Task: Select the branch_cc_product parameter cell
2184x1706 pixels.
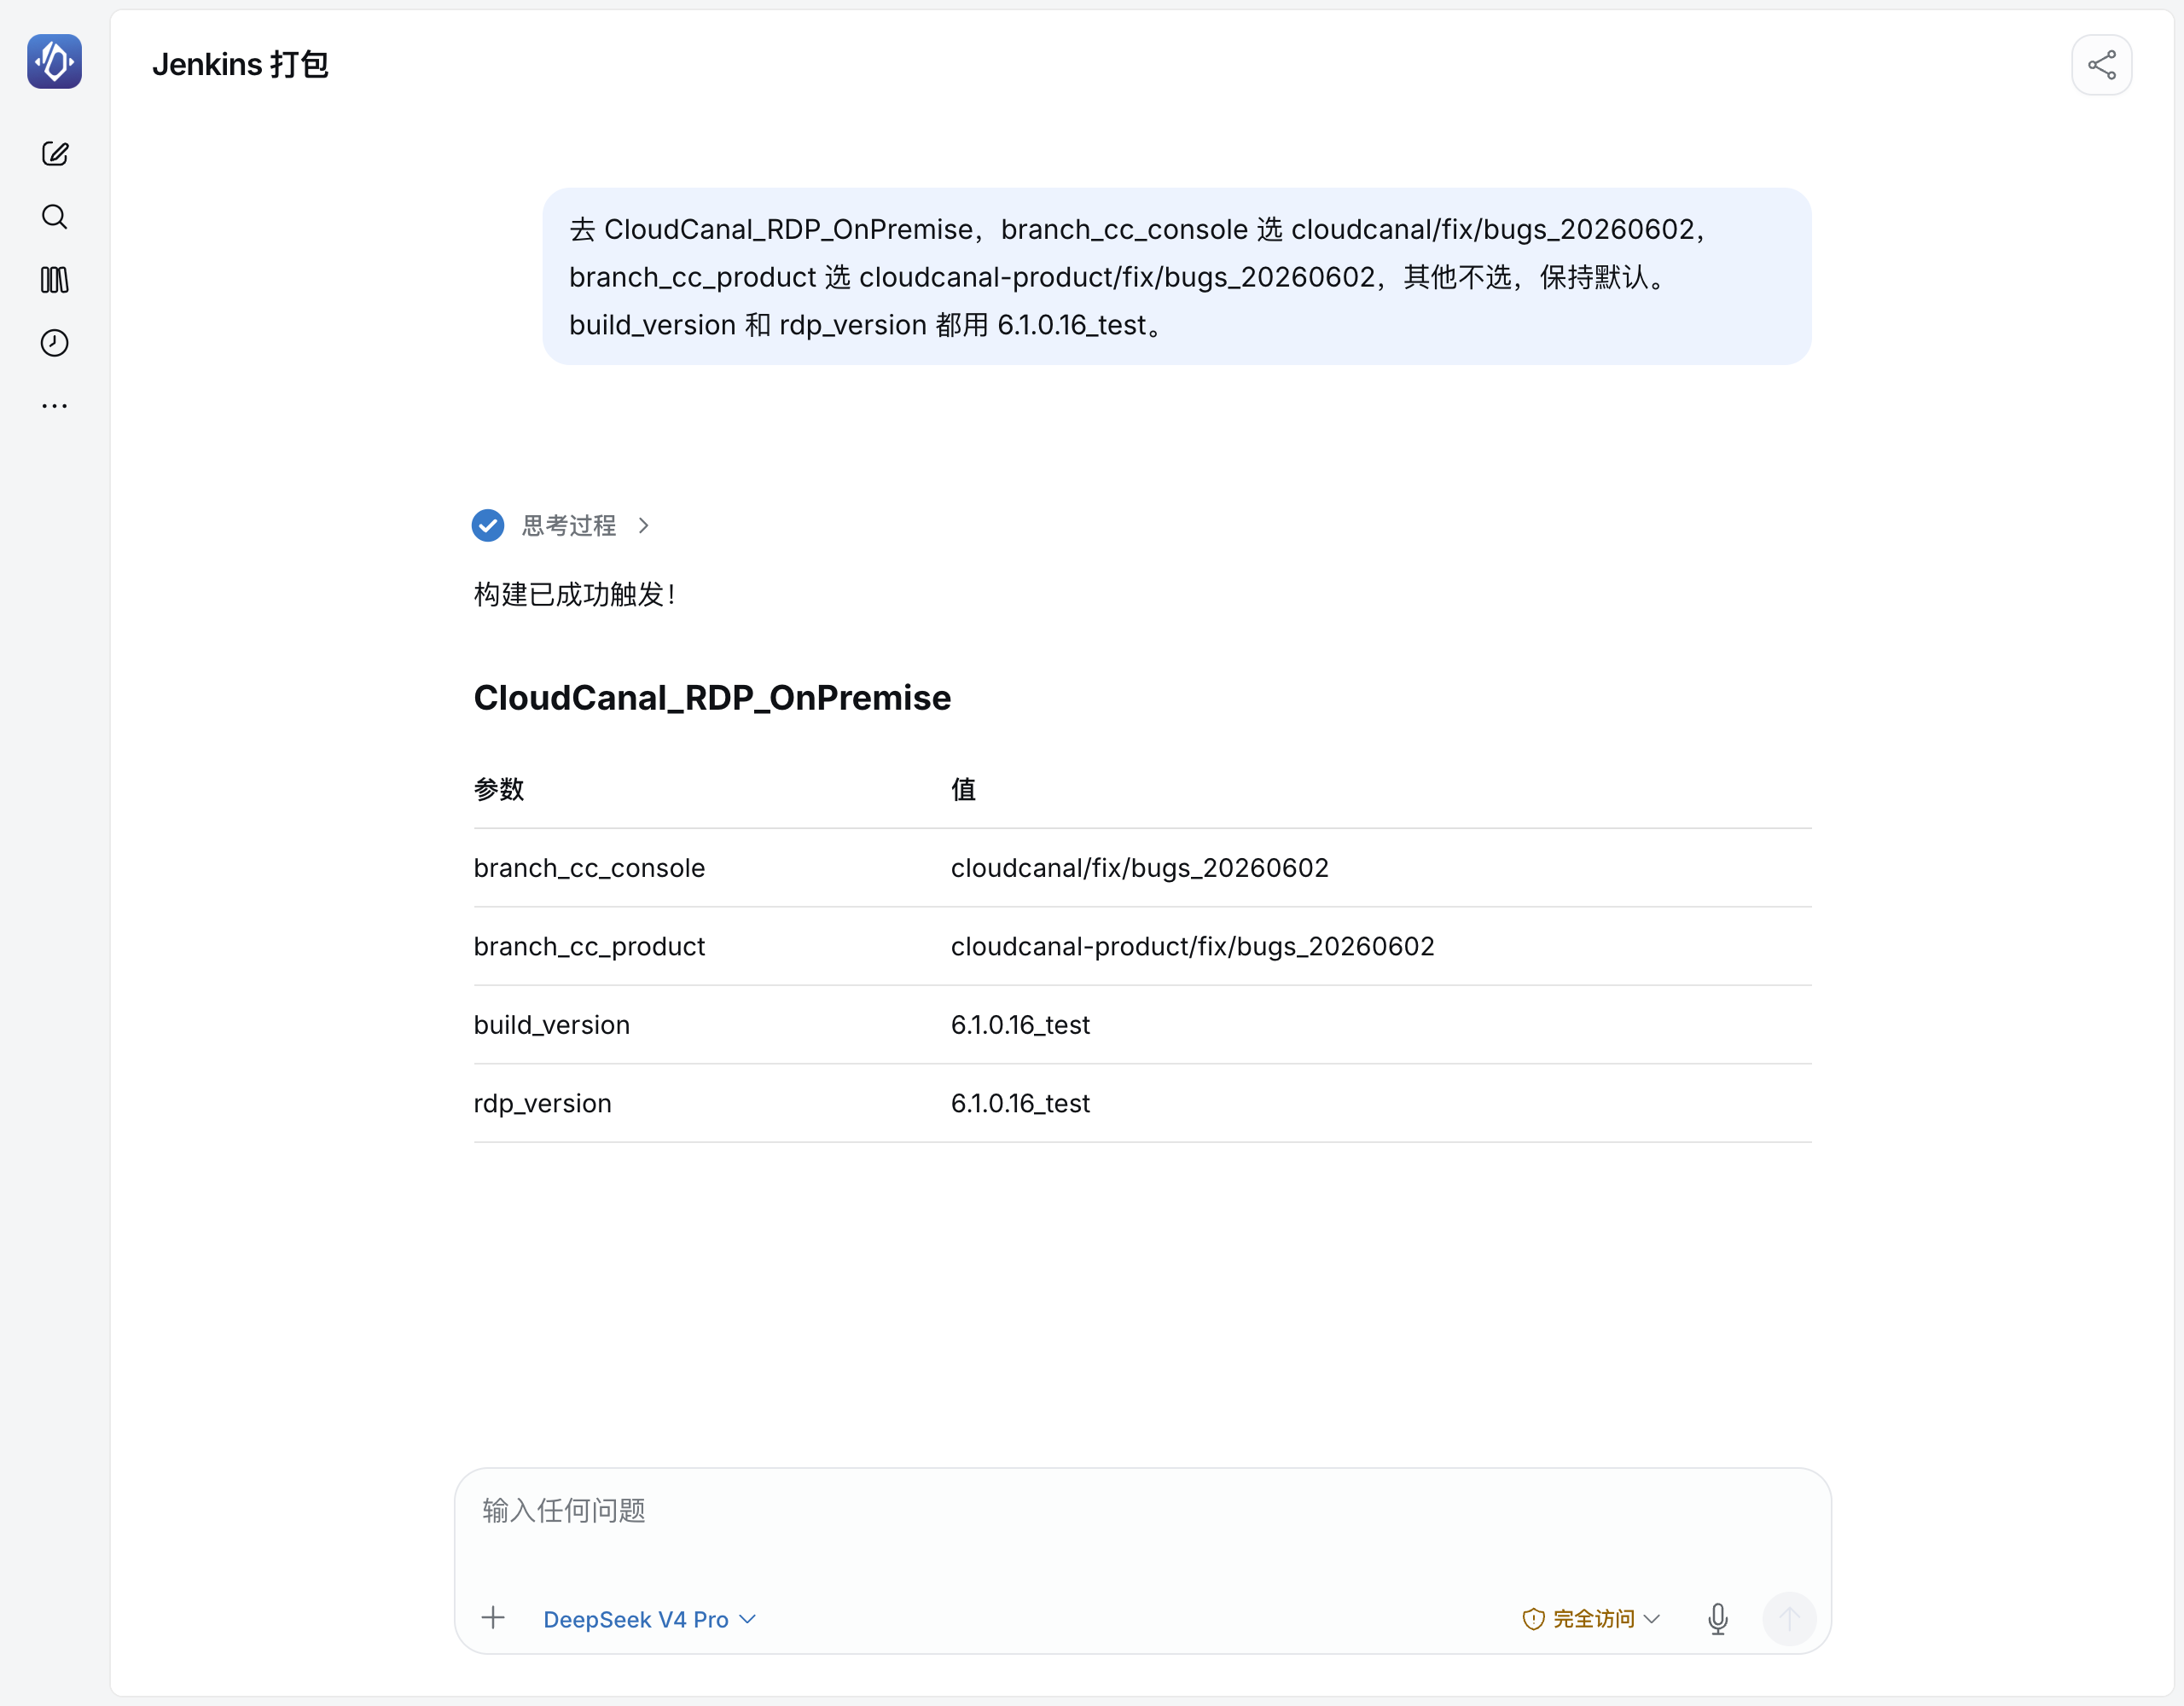Action: (x=589, y=946)
